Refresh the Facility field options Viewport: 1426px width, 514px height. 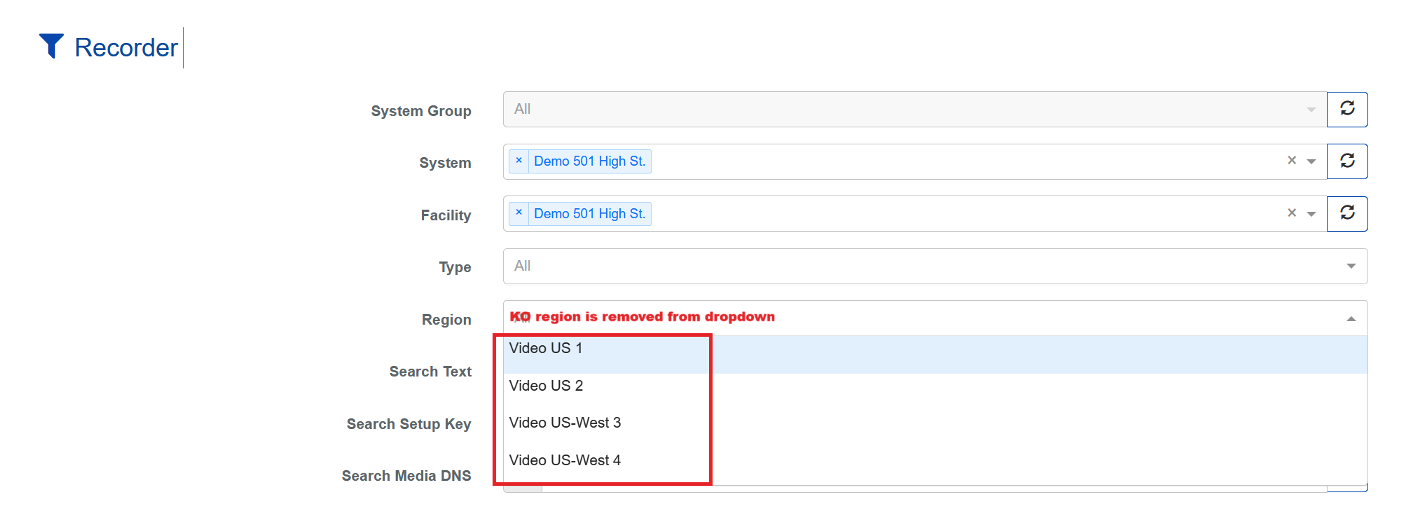(1347, 213)
